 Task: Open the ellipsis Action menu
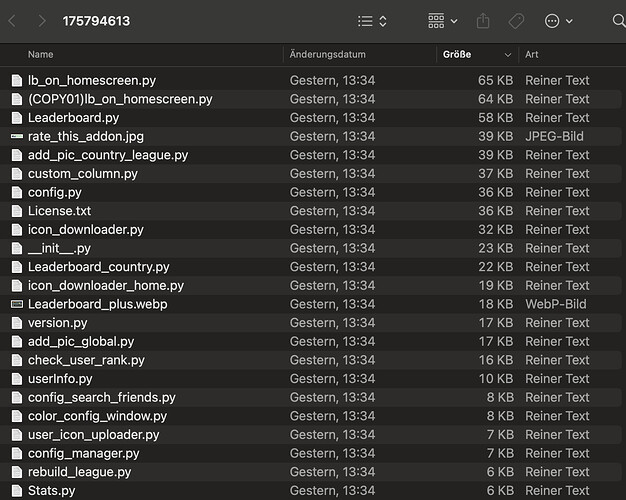pos(559,21)
